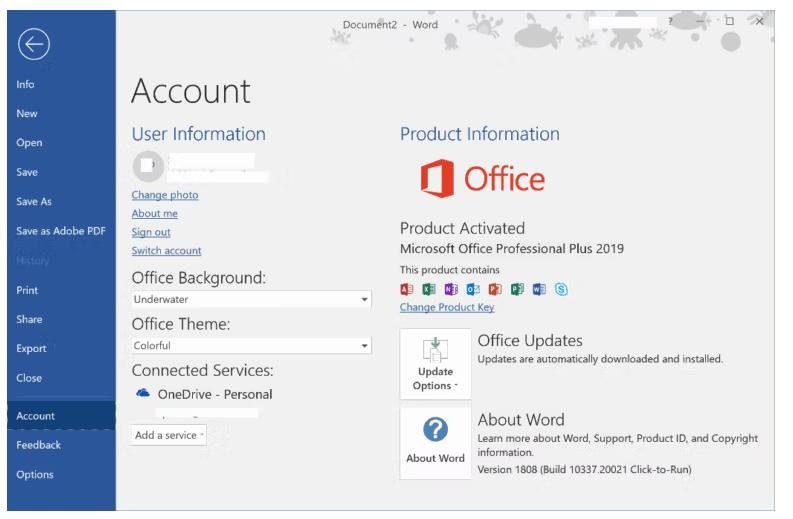Click the user profile photo avatar
The width and height of the screenshot is (793, 519).
[x=148, y=166]
